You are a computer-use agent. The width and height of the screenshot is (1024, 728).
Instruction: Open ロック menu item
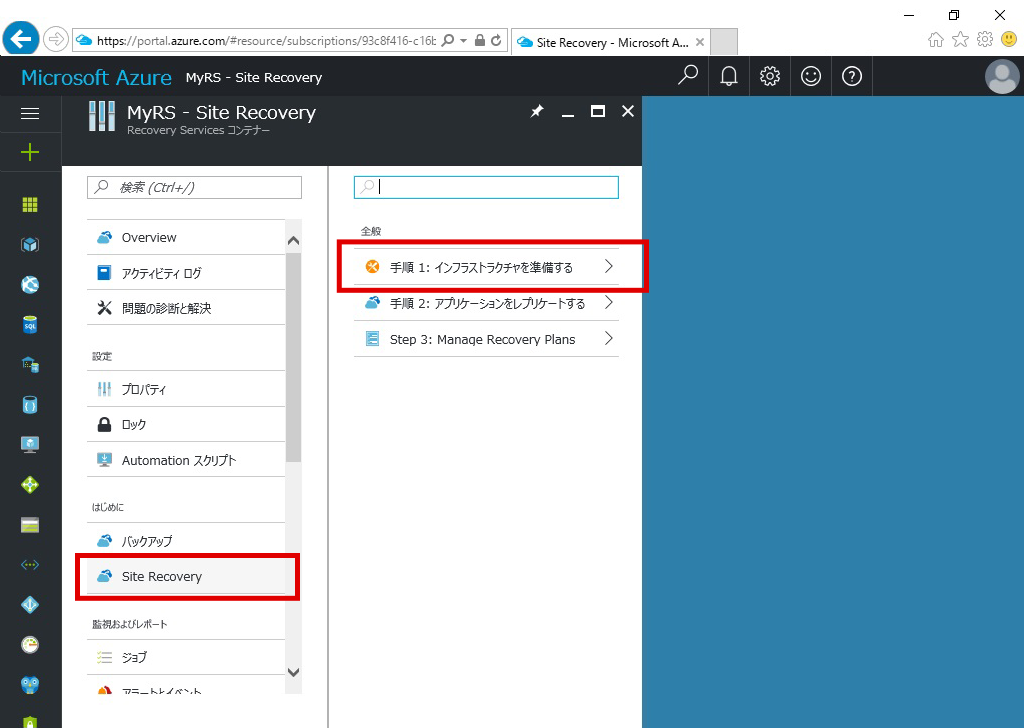(x=186, y=424)
